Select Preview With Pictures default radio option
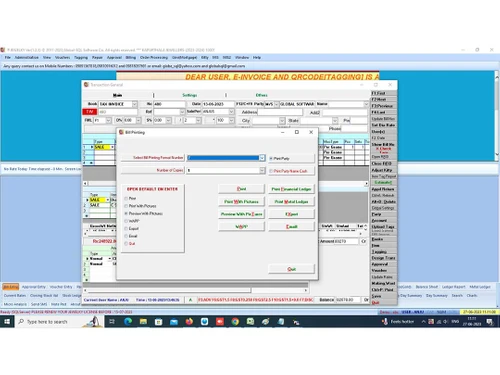This screenshot has height=375, width=500. pyautogui.click(x=126, y=213)
